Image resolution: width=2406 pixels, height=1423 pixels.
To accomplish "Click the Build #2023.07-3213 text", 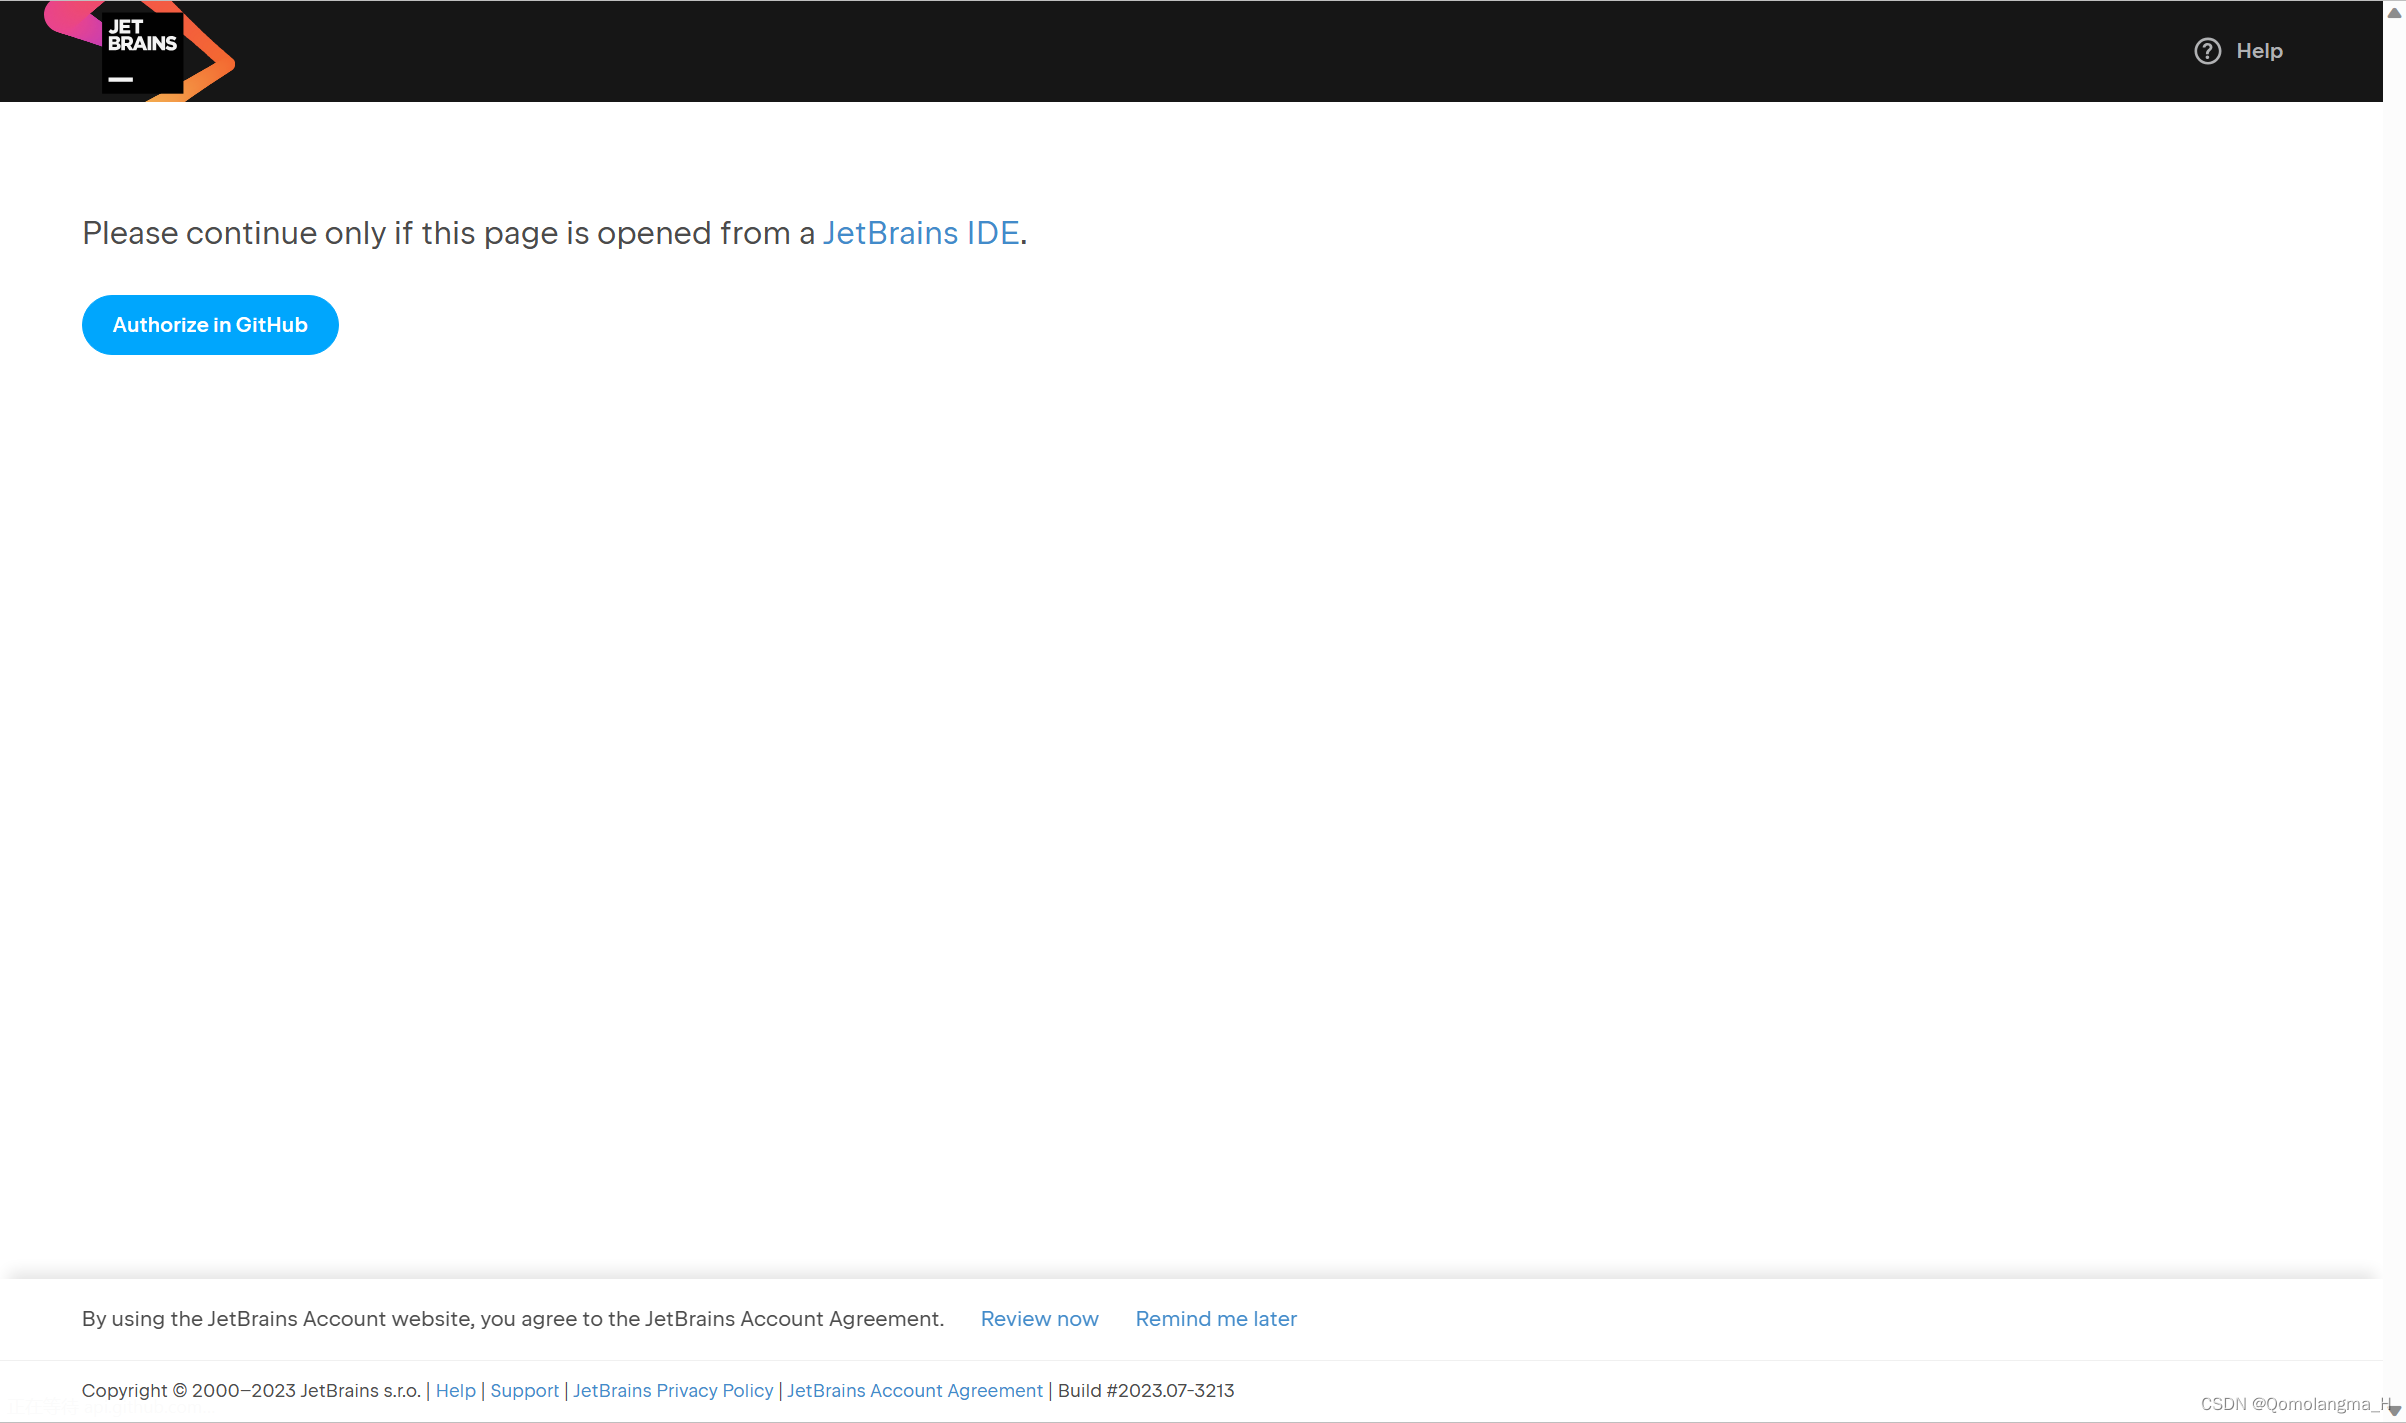I will (x=1146, y=1391).
